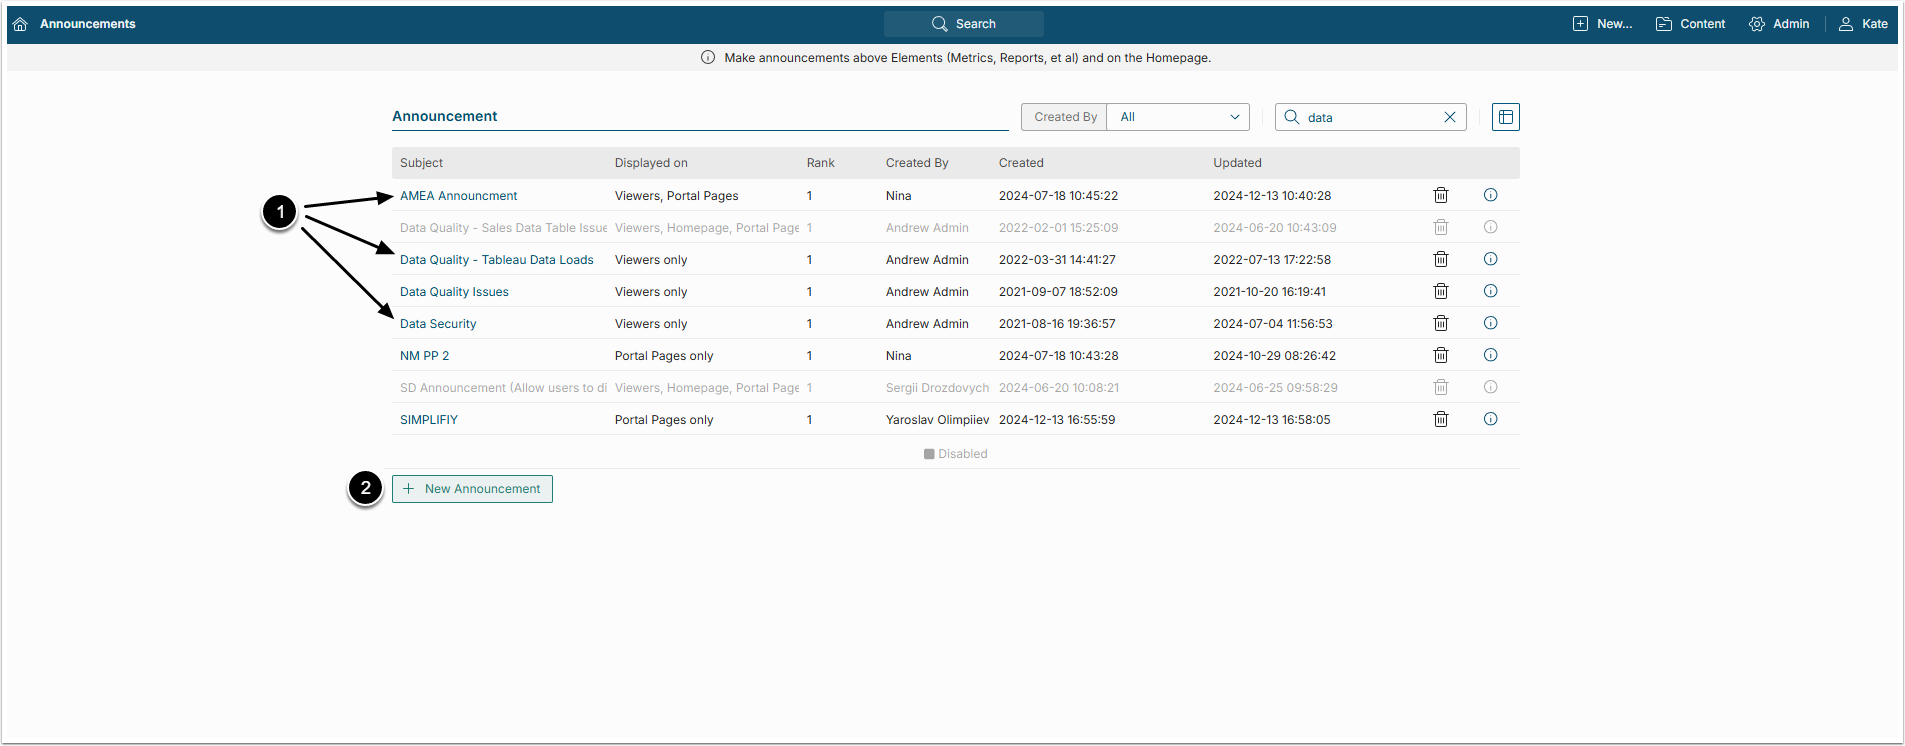Open the column layout icon beside search
The height and width of the screenshot is (746, 1905).
click(1505, 117)
